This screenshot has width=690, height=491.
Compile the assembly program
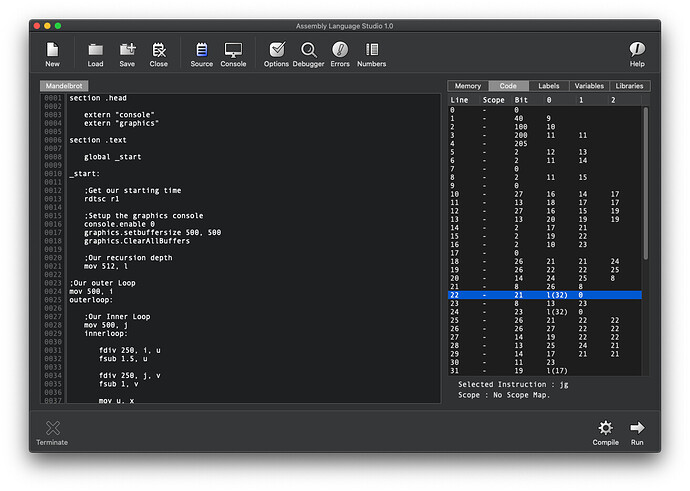point(606,432)
